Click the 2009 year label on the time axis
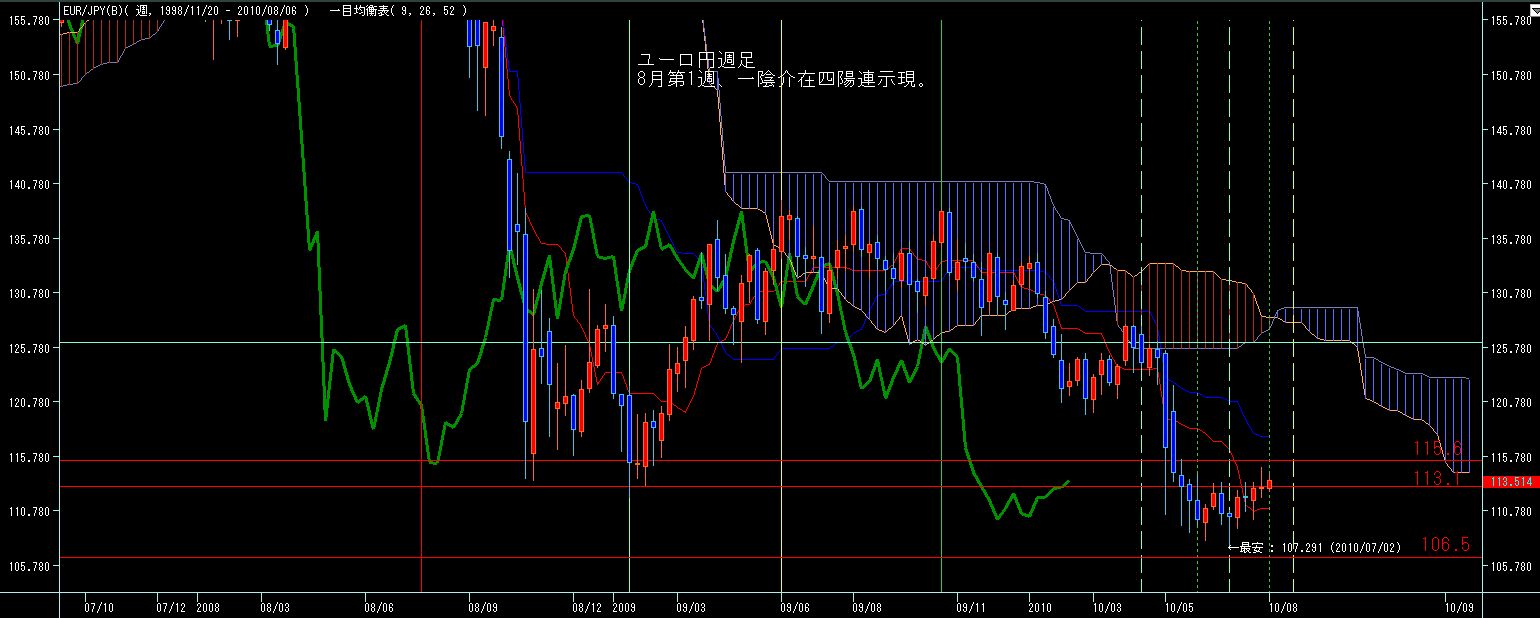1540x618 pixels. pyautogui.click(x=623, y=607)
